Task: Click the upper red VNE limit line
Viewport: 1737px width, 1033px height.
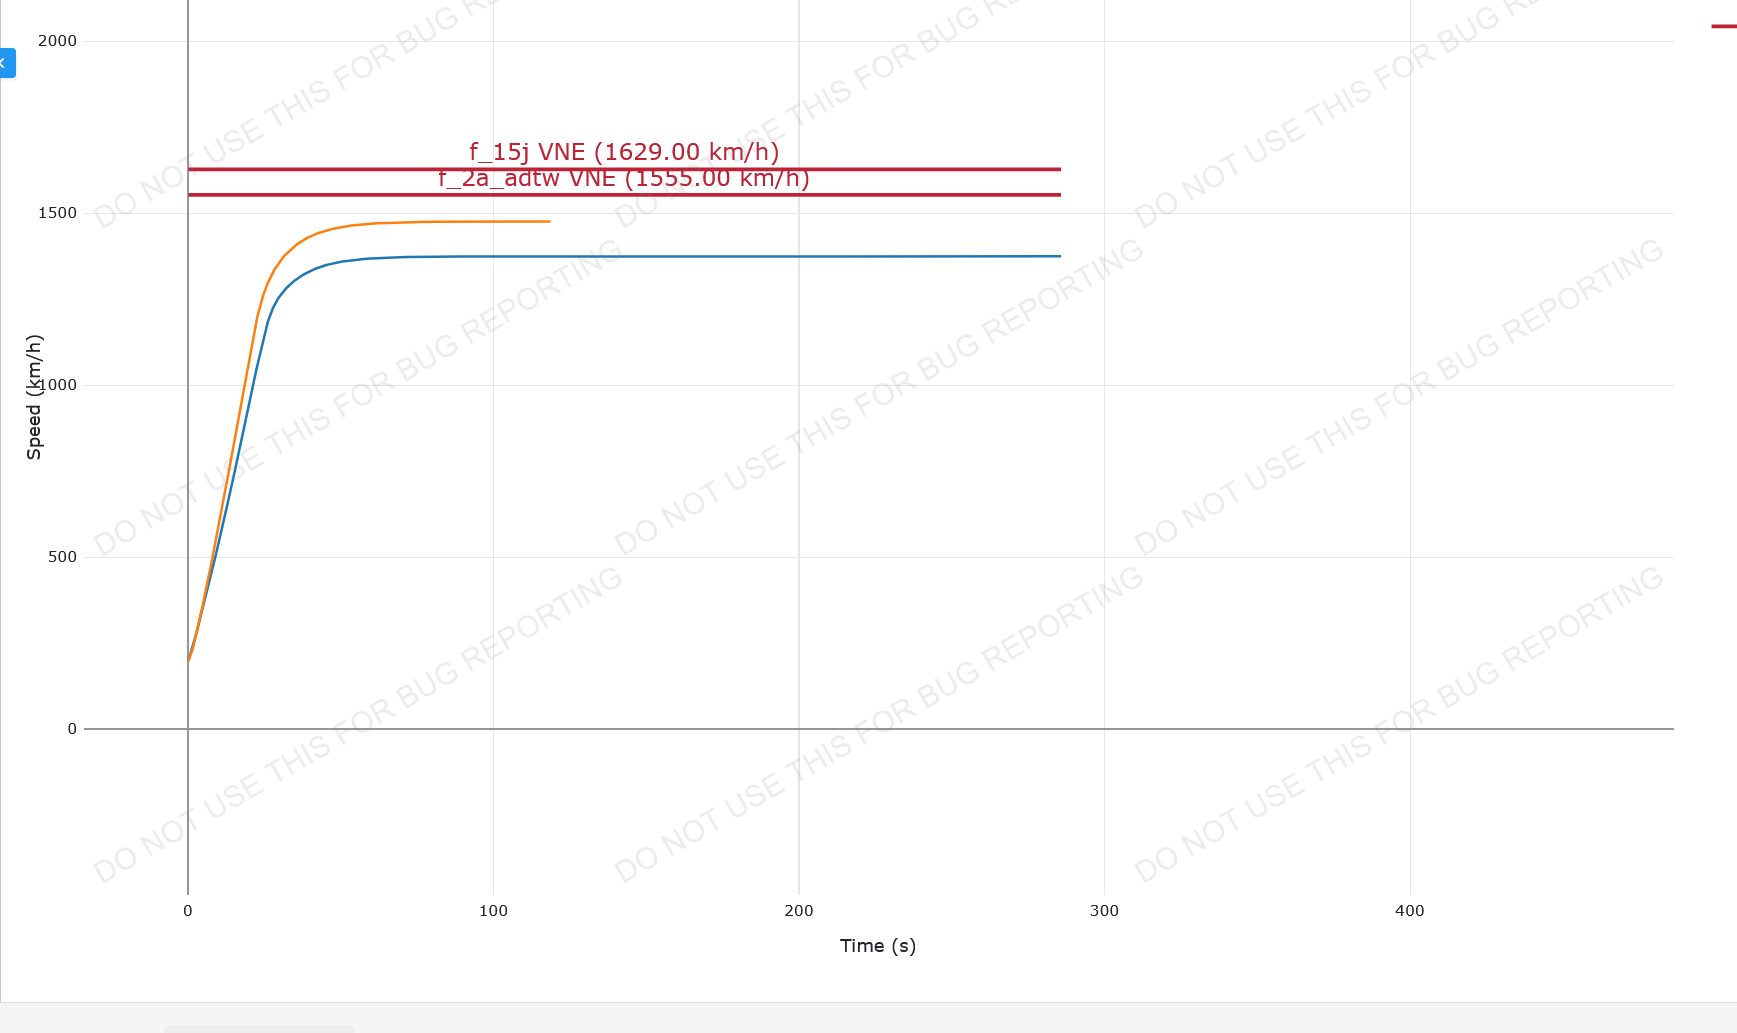Action: pos(900,169)
